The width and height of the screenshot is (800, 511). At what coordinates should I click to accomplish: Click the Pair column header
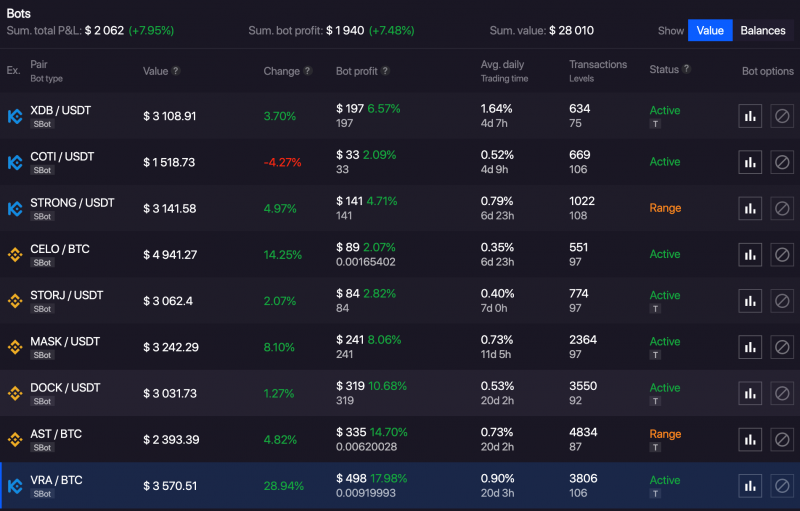point(39,64)
